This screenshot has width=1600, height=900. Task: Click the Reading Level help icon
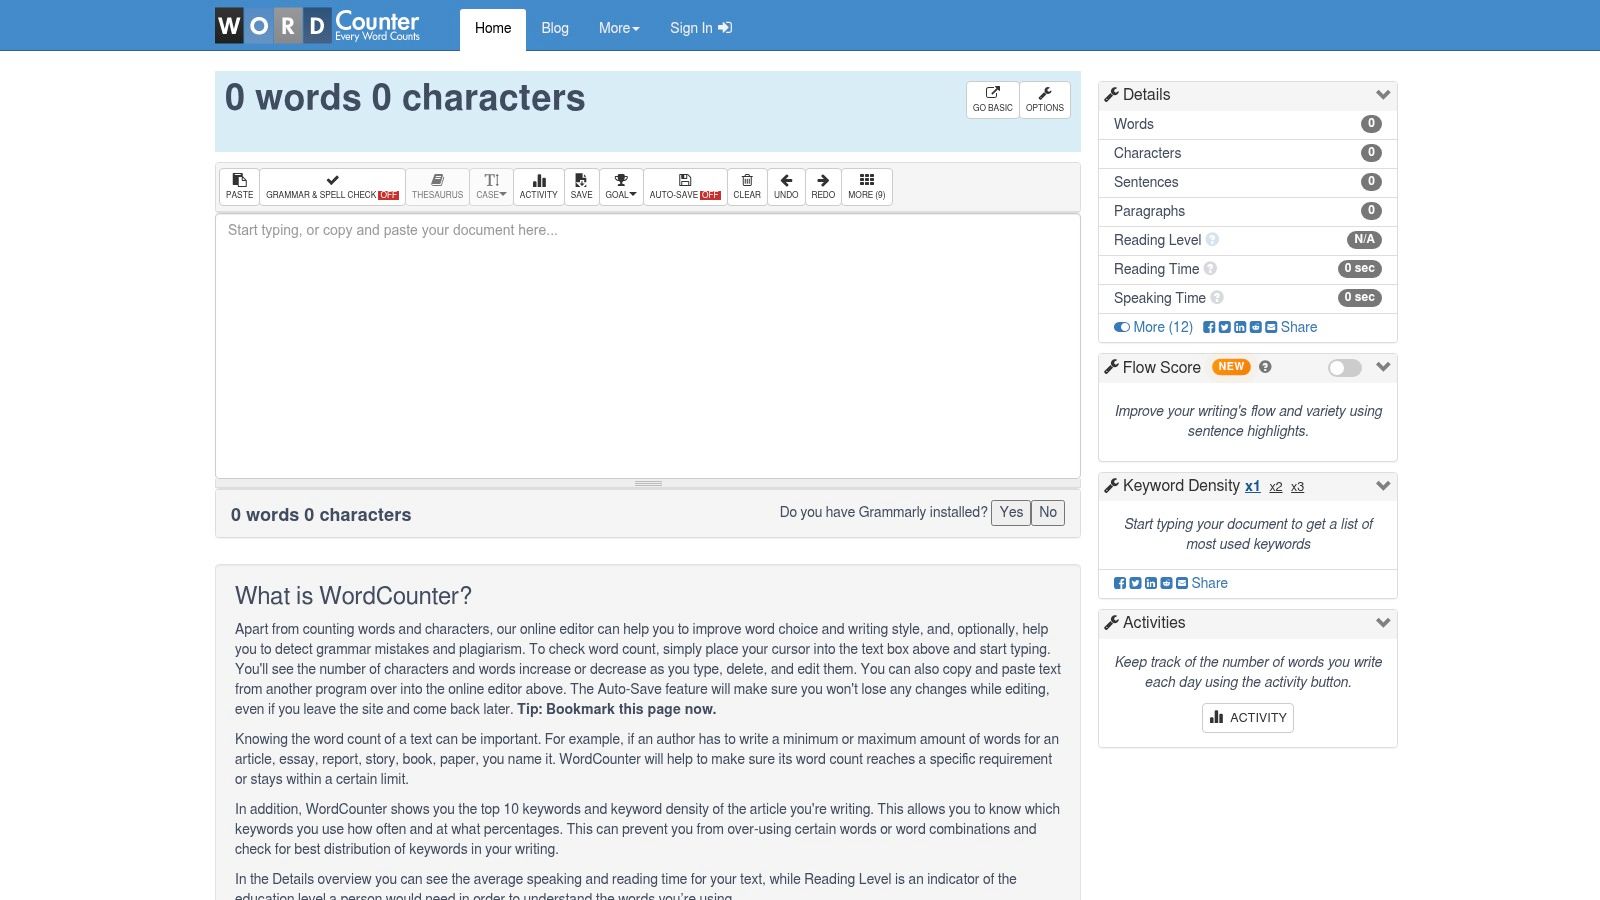1212,240
